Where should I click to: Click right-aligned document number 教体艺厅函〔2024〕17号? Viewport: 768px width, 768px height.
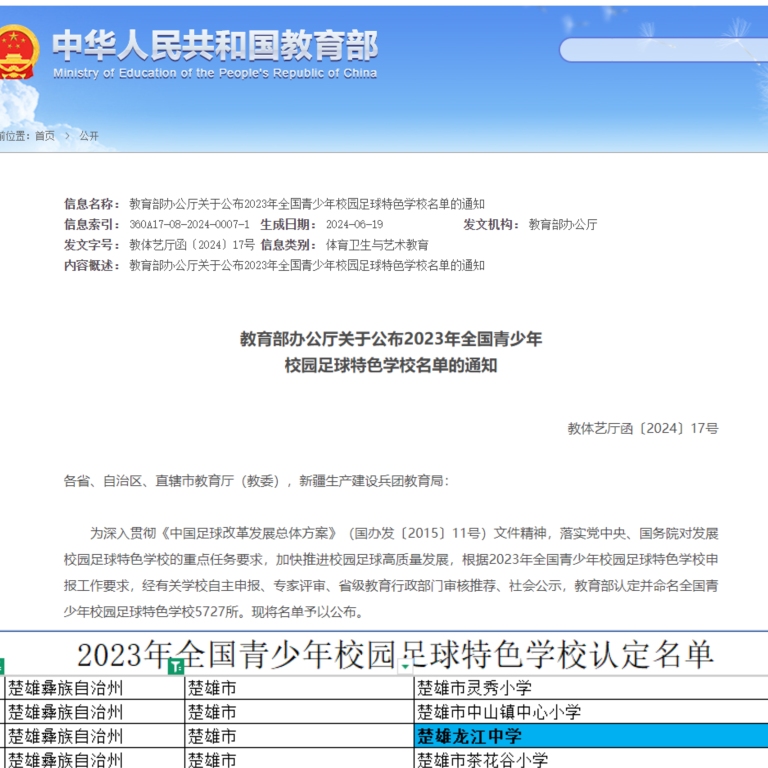[643, 429]
